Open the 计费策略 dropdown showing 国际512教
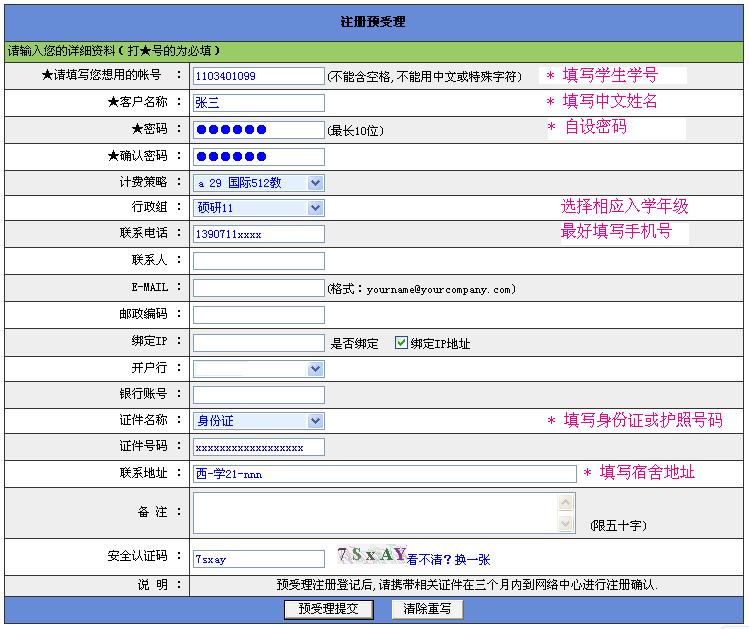The height and width of the screenshot is (629, 749). click(258, 183)
